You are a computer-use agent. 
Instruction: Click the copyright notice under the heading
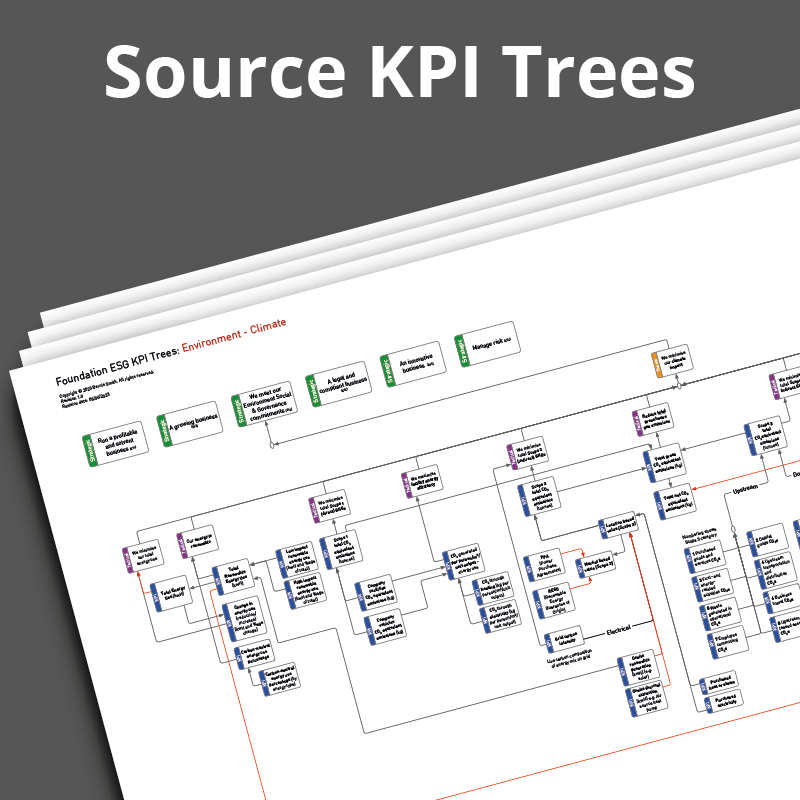tap(105, 386)
